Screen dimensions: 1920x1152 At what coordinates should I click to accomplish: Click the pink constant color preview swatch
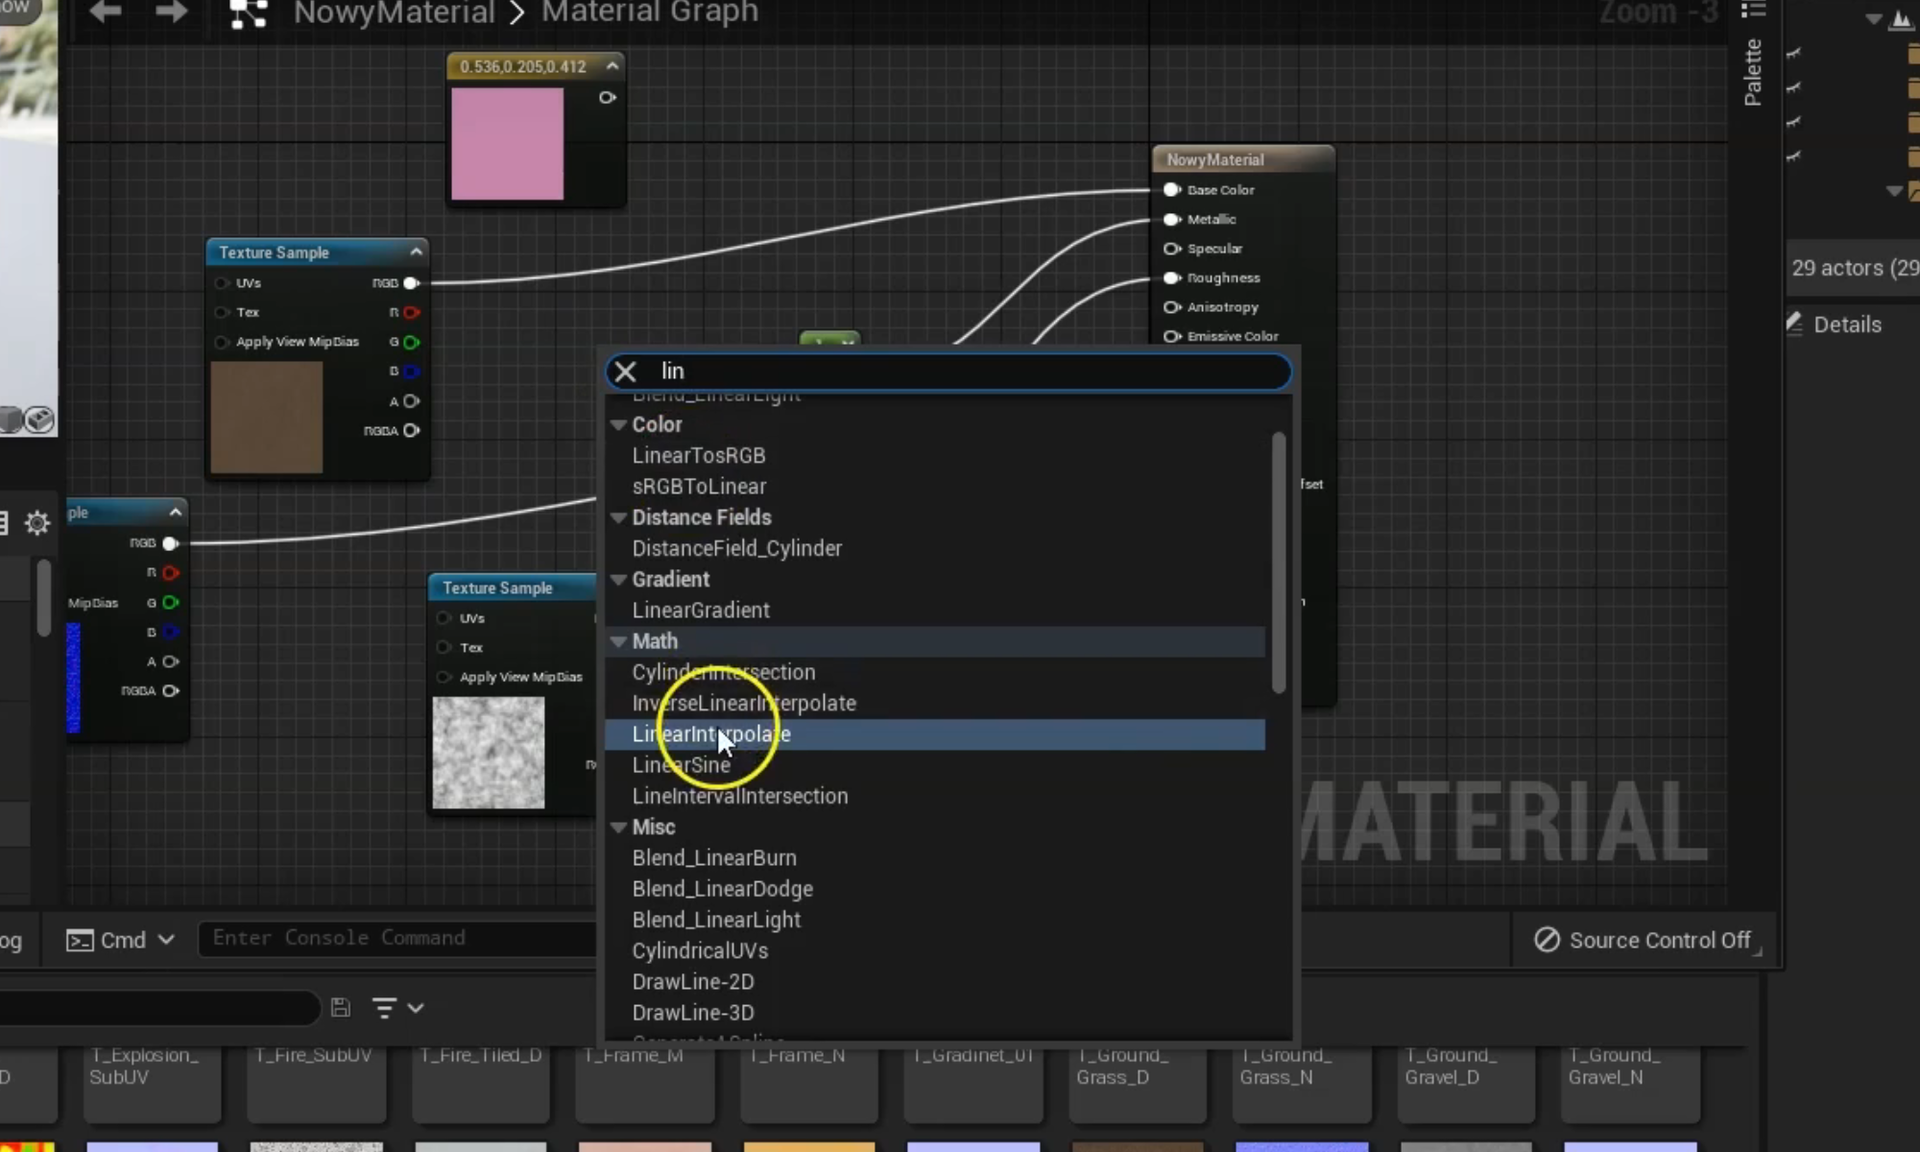click(x=507, y=144)
